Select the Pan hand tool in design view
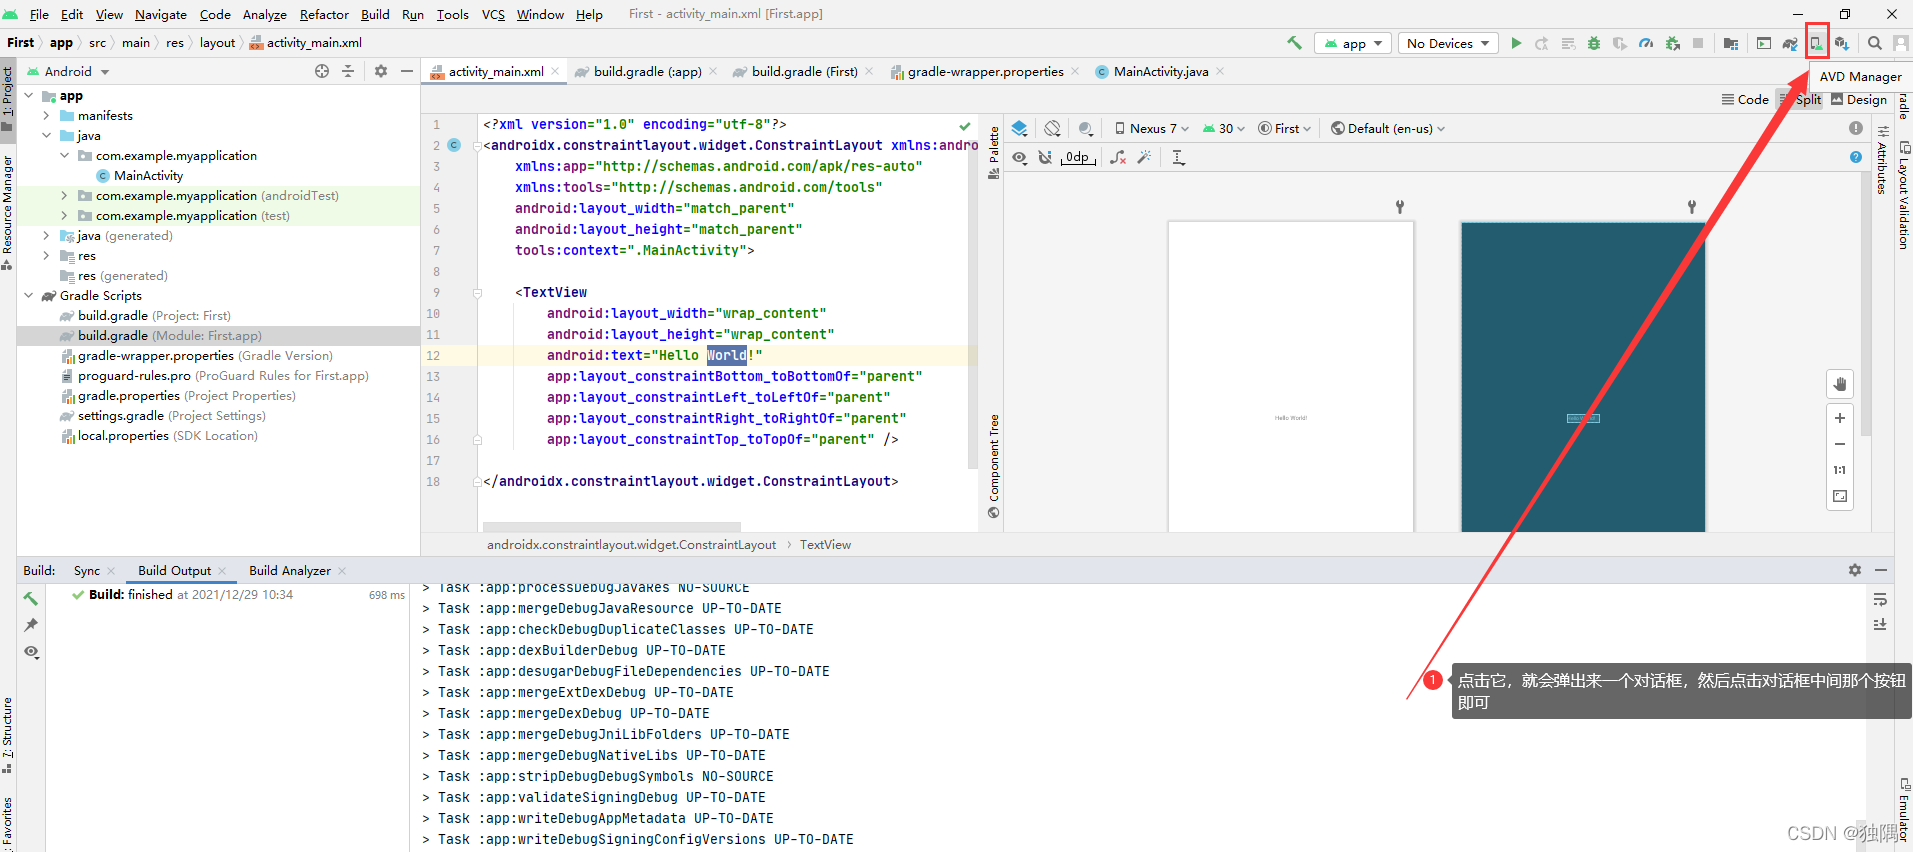 (1840, 384)
